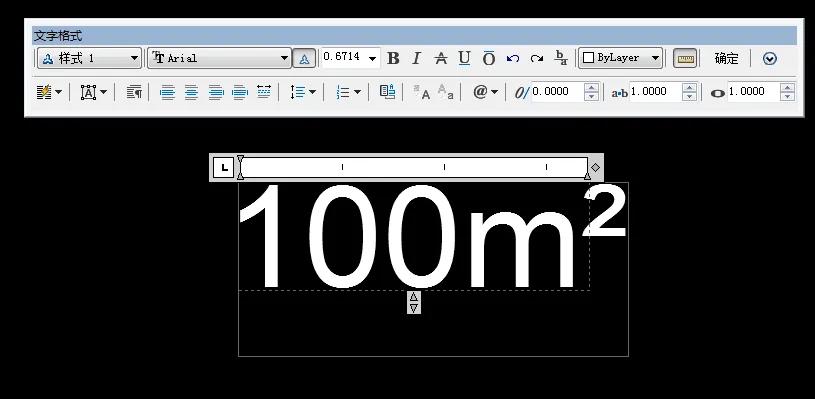Click the width factor field
The image size is (815, 399).
point(753,91)
